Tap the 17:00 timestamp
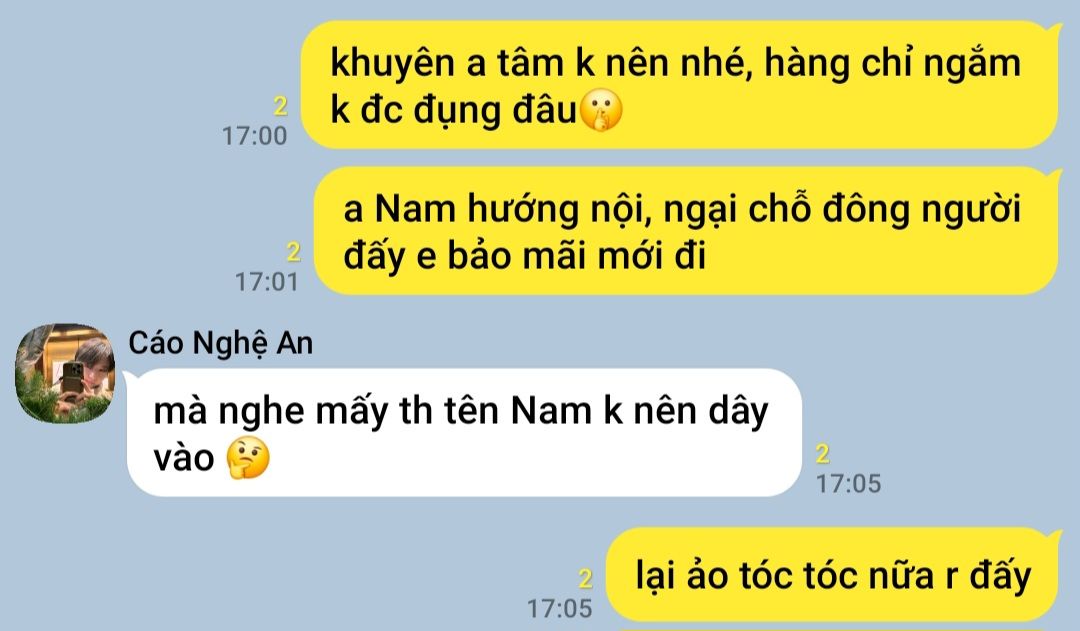The height and width of the screenshot is (631, 1080). tap(254, 136)
